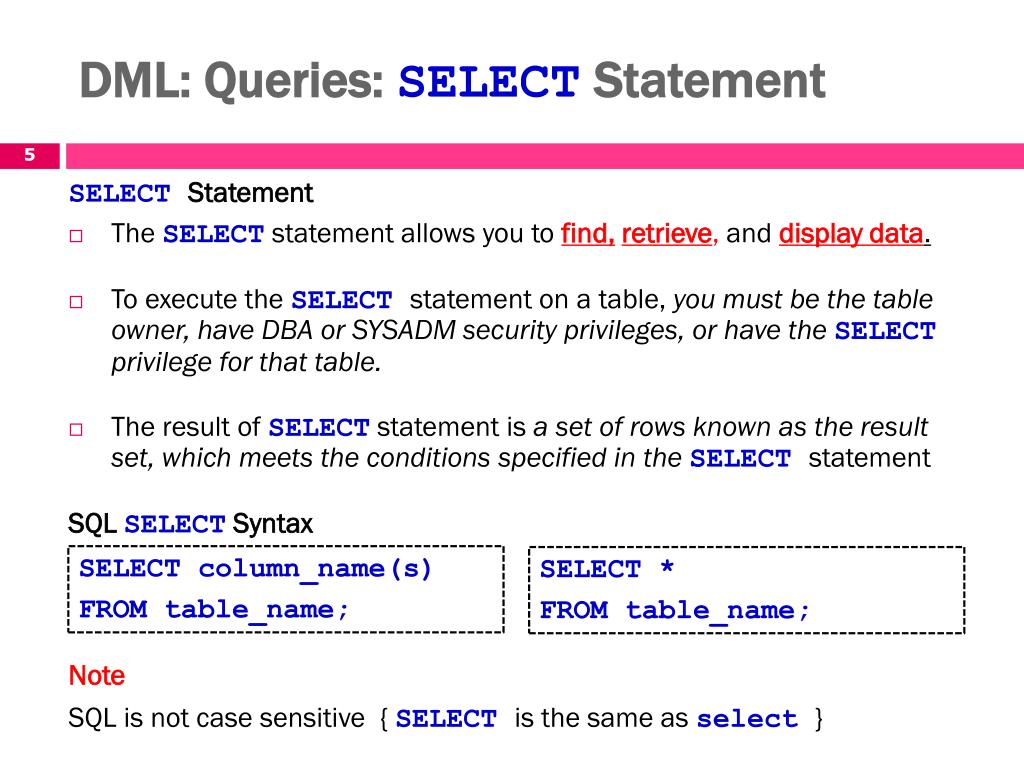Click the 'SELECT column_name(s)' code box

[x=286, y=589]
